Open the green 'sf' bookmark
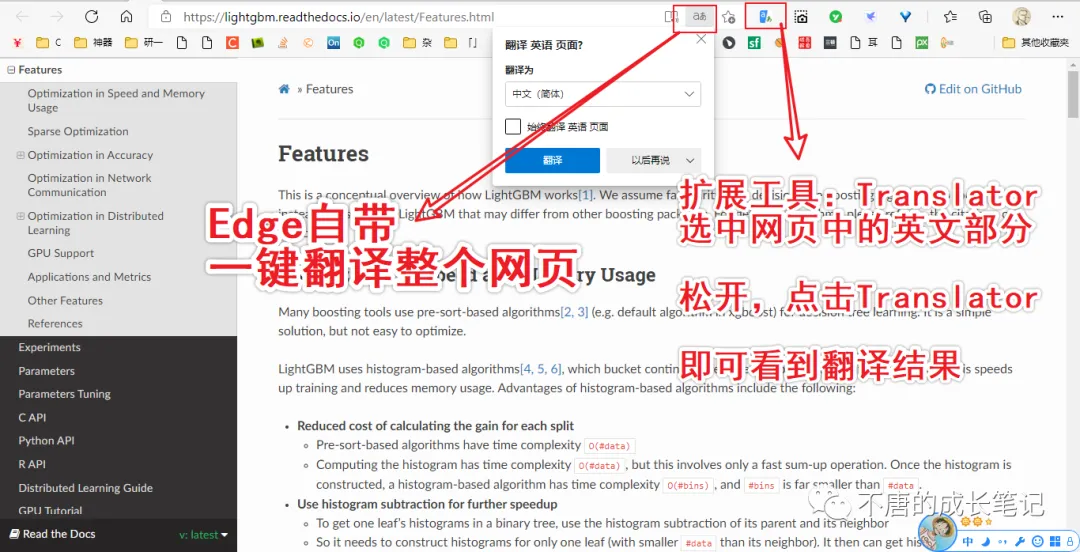Viewport: 1080px width, 552px height. pos(754,43)
